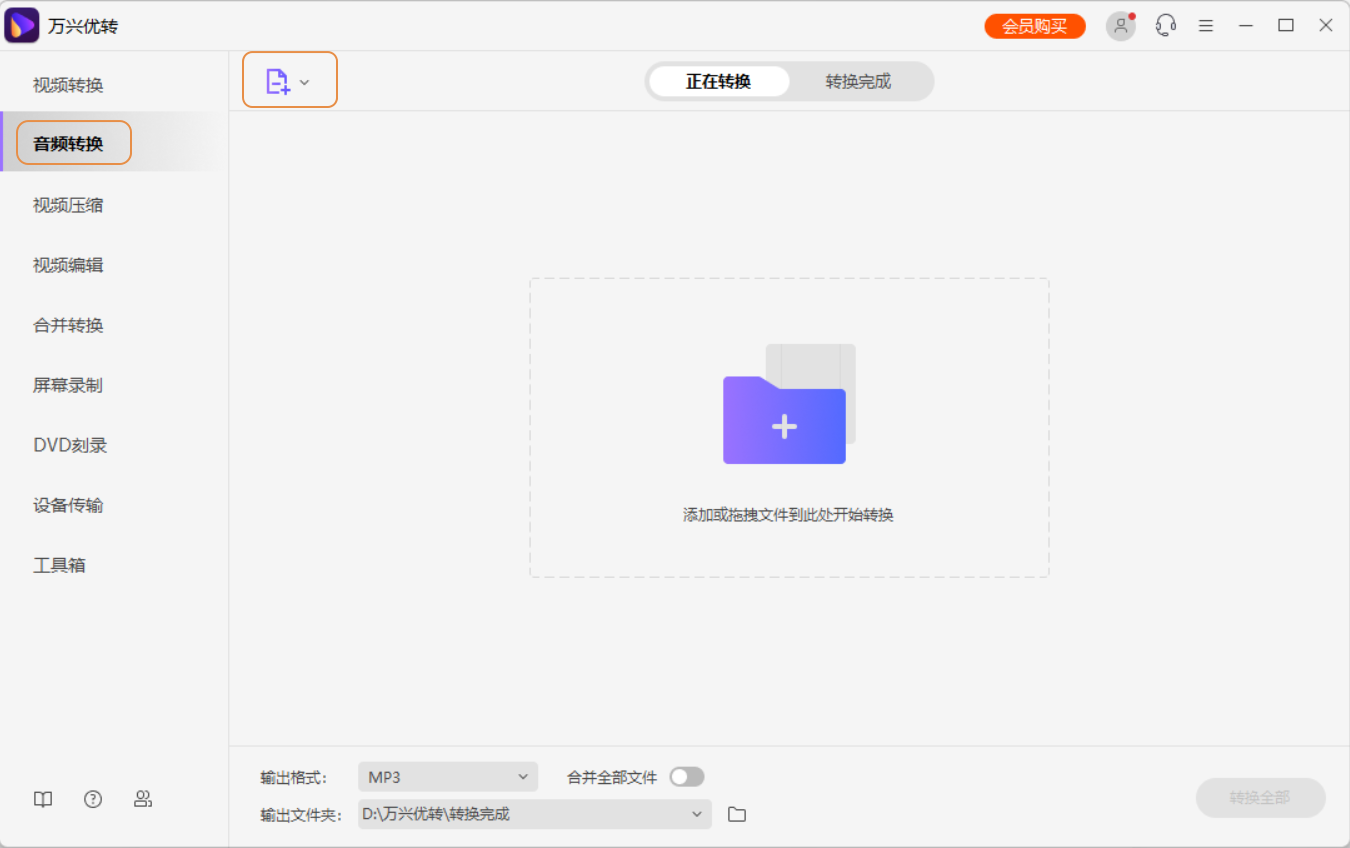Open 视频转换 in the sidebar
The height and width of the screenshot is (848, 1350).
coord(67,84)
